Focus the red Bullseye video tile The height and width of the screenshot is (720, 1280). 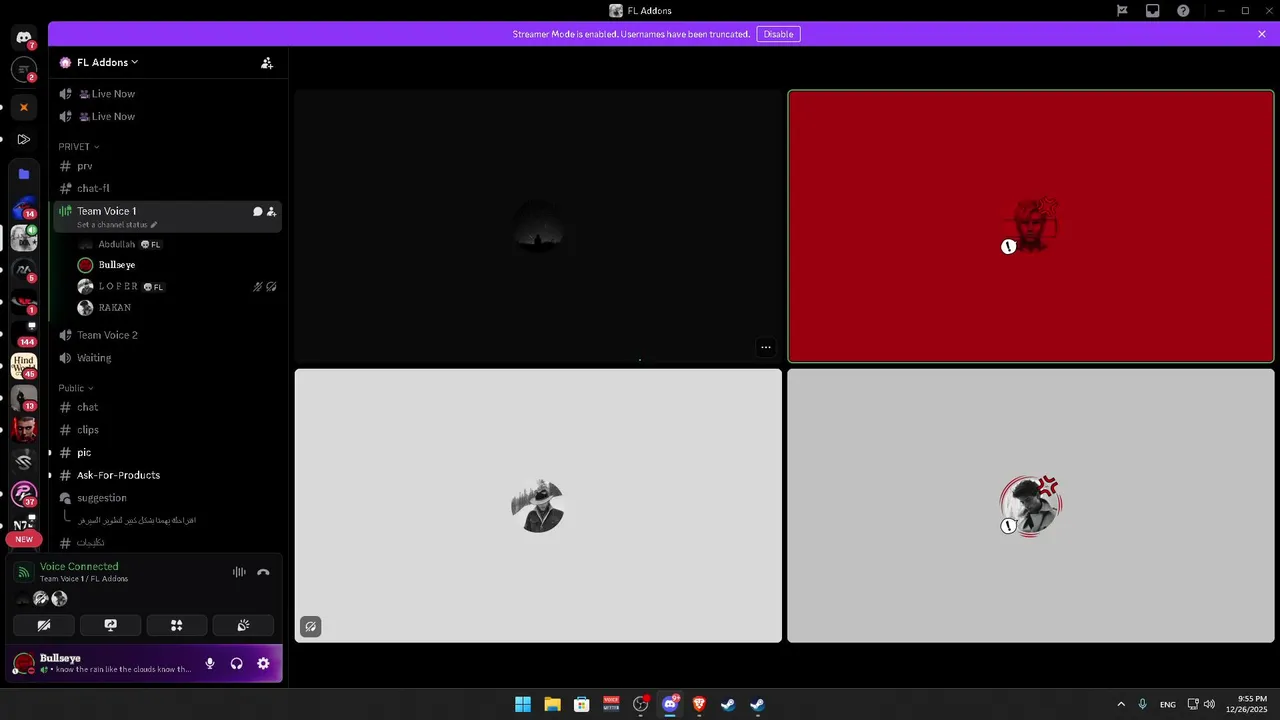[x=1031, y=226]
